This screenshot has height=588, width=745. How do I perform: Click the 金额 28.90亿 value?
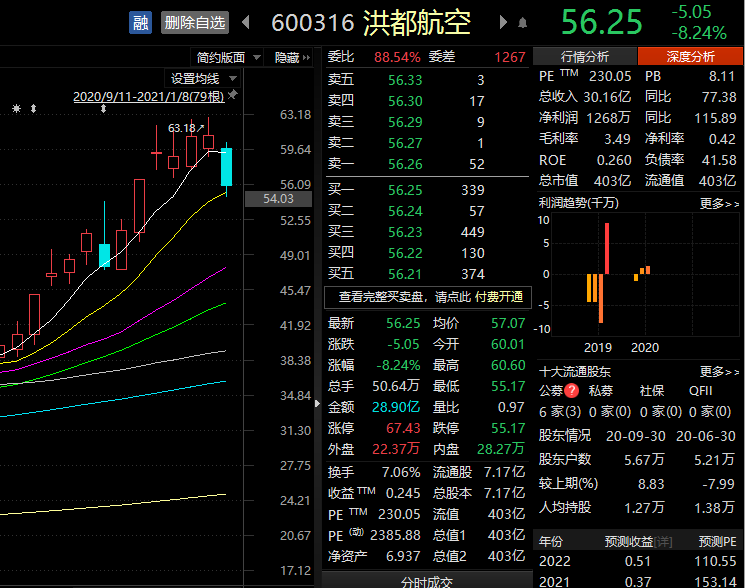(x=396, y=407)
